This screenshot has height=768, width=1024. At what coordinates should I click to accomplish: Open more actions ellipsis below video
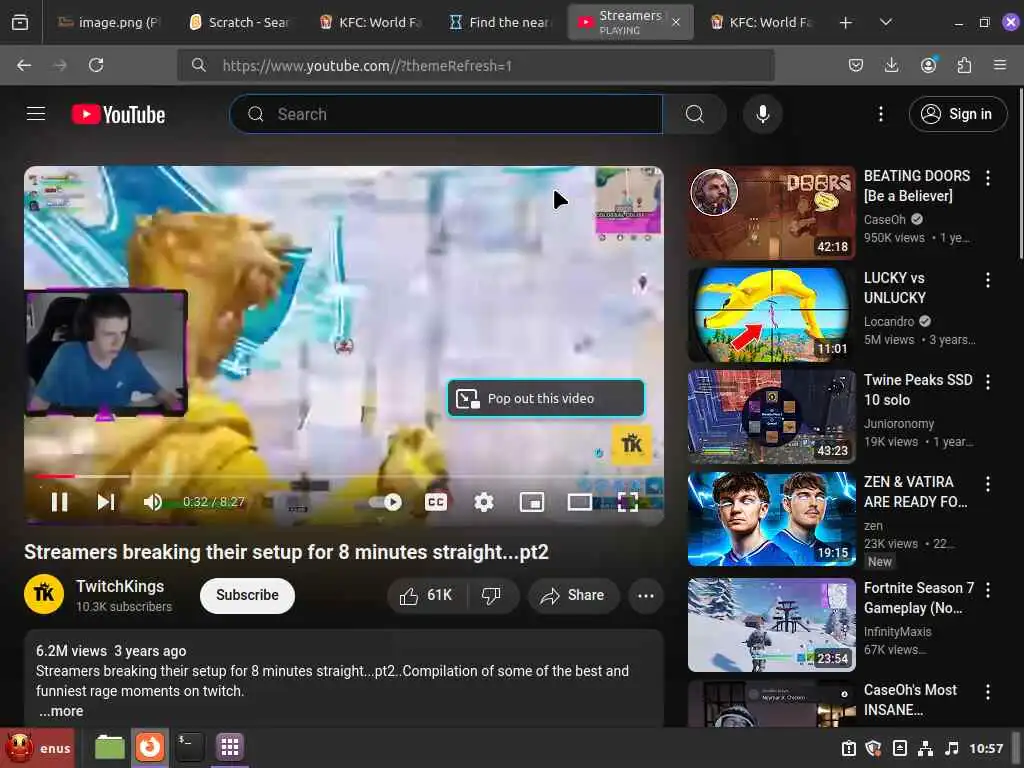click(x=645, y=596)
